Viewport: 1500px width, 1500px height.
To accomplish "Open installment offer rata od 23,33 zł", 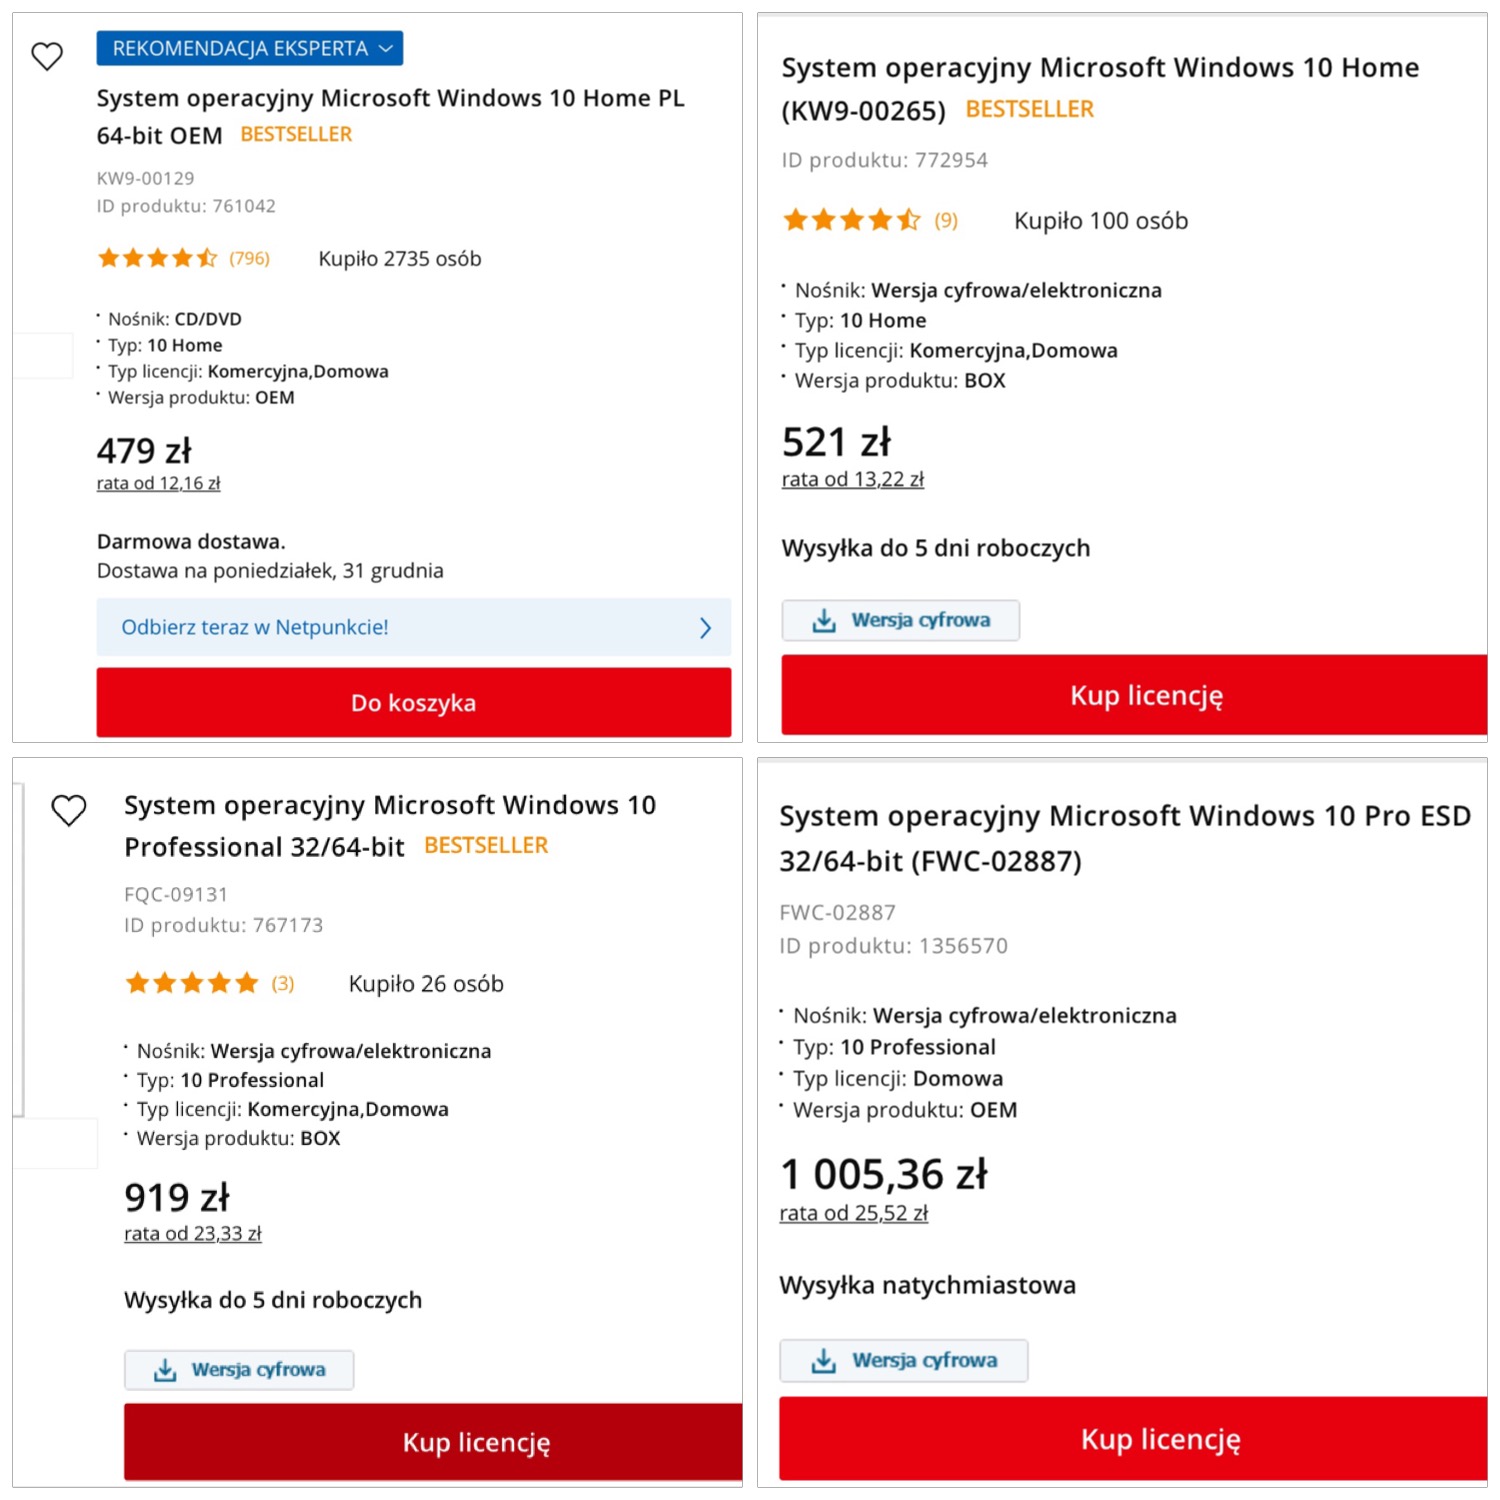I will (x=192, y=1234).
